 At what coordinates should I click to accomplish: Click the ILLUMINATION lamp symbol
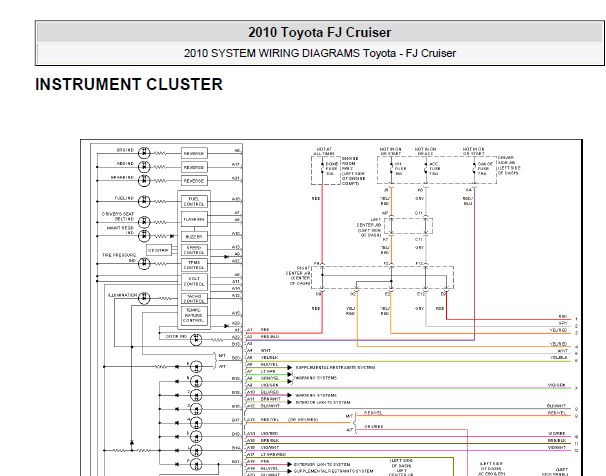pyautogui.click(x=144, y=298)
